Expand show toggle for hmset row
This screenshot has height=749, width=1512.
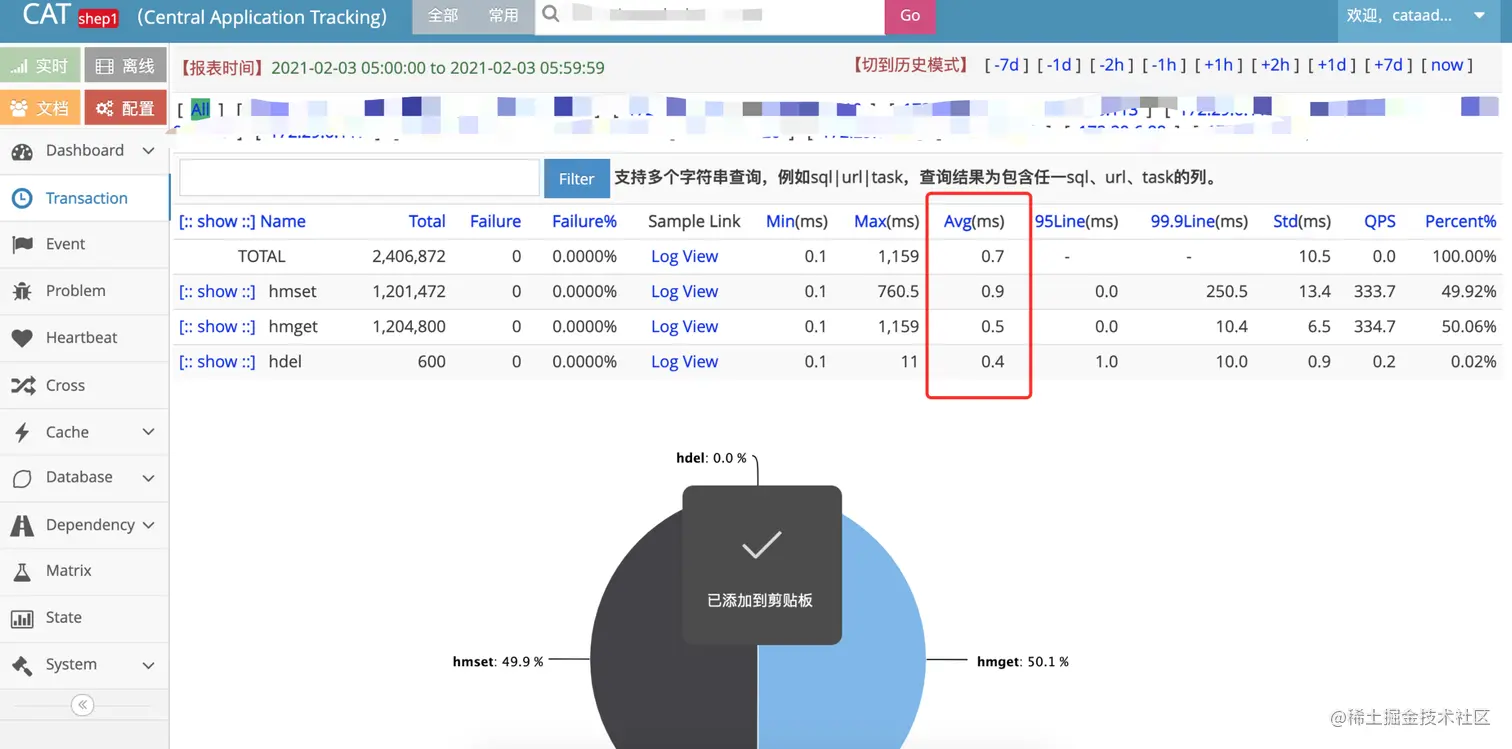click(x=217, y=292)
